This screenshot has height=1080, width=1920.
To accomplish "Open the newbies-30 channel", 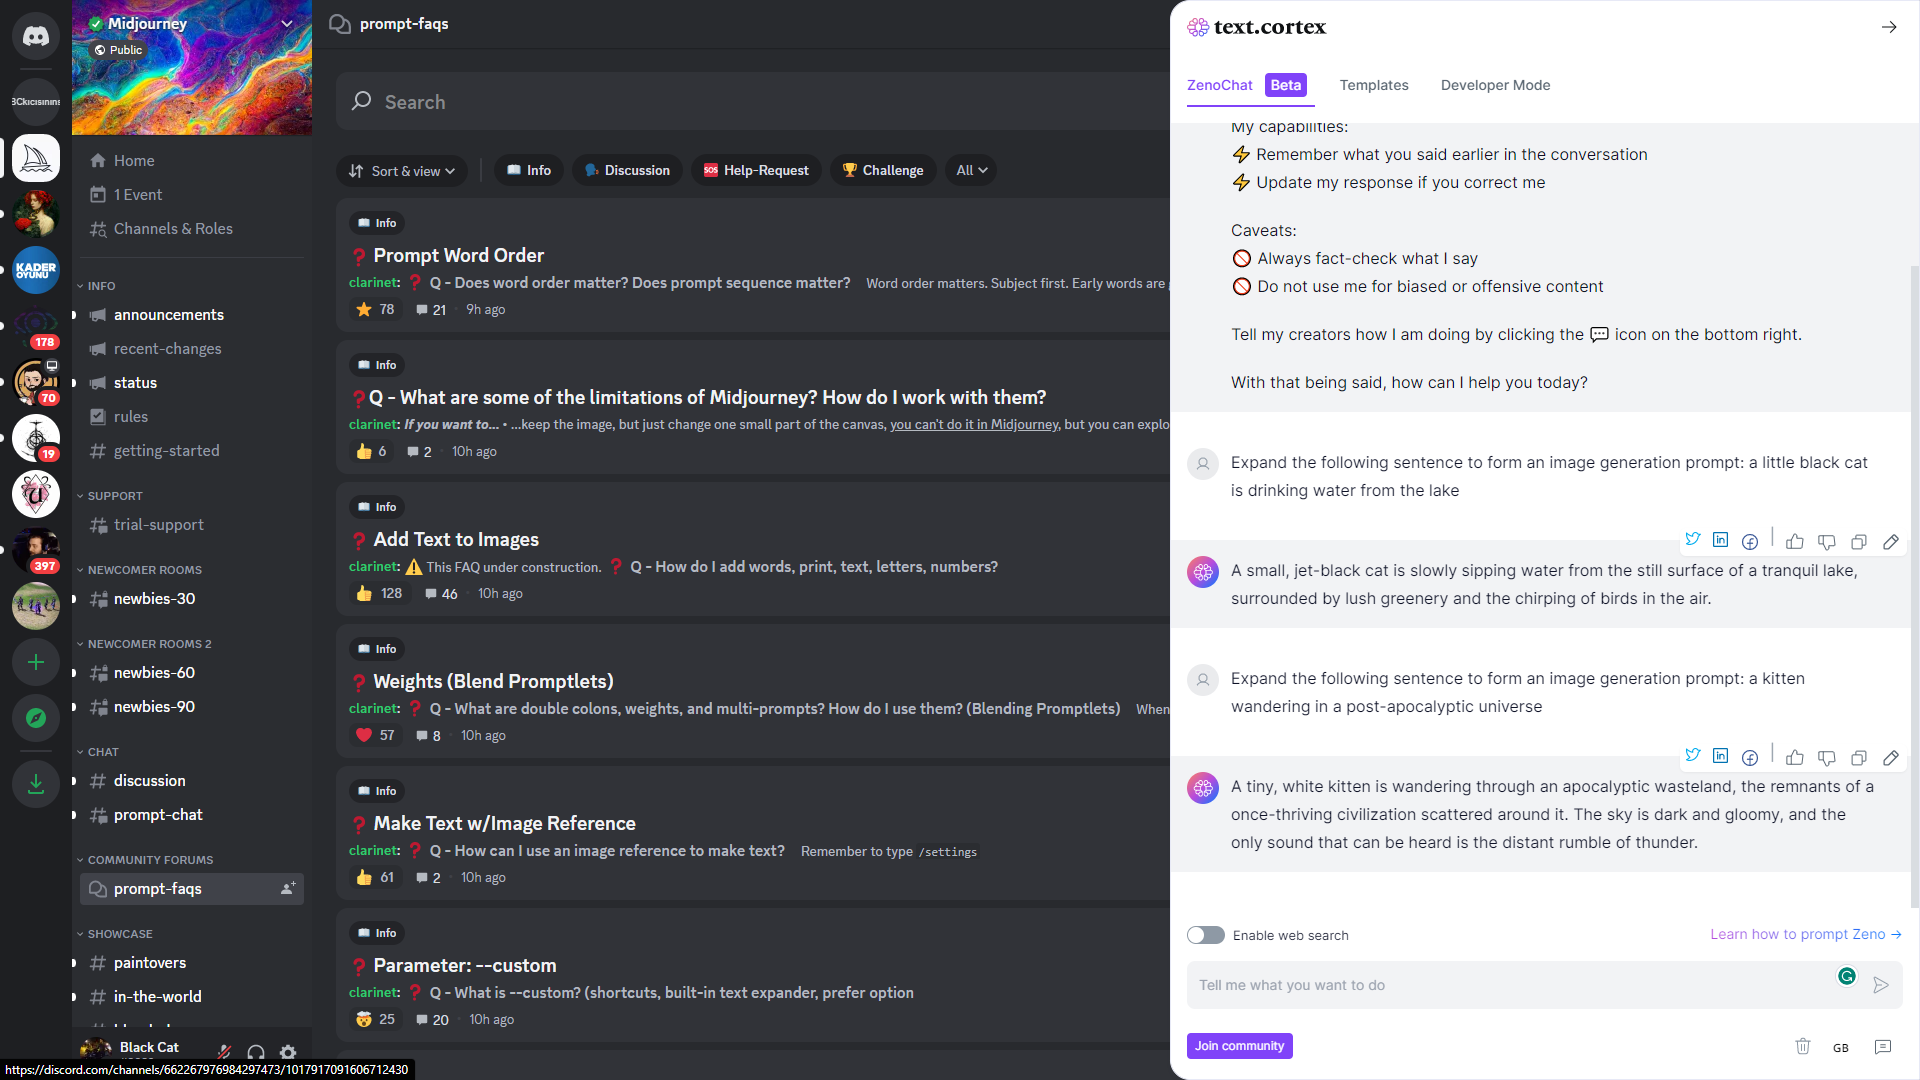I will pyautogui.click(x=192, y=598).
